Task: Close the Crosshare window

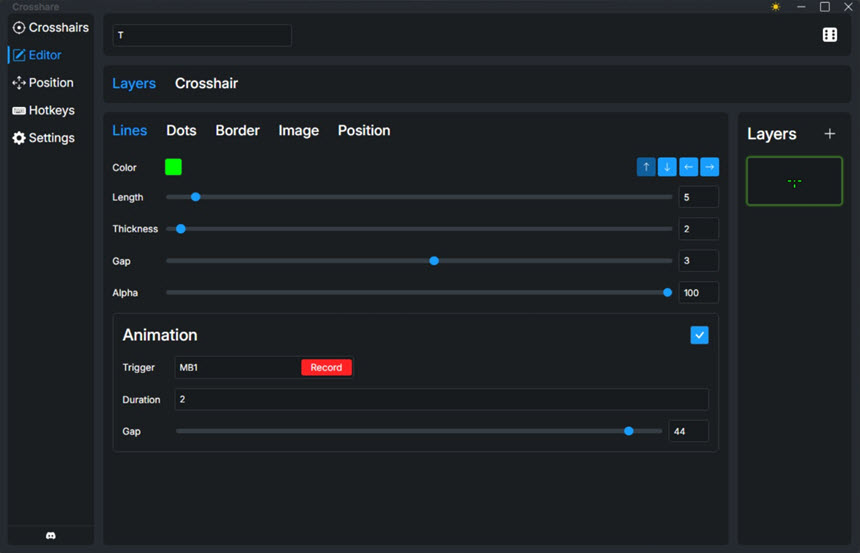Action: [x=848, y=7]
